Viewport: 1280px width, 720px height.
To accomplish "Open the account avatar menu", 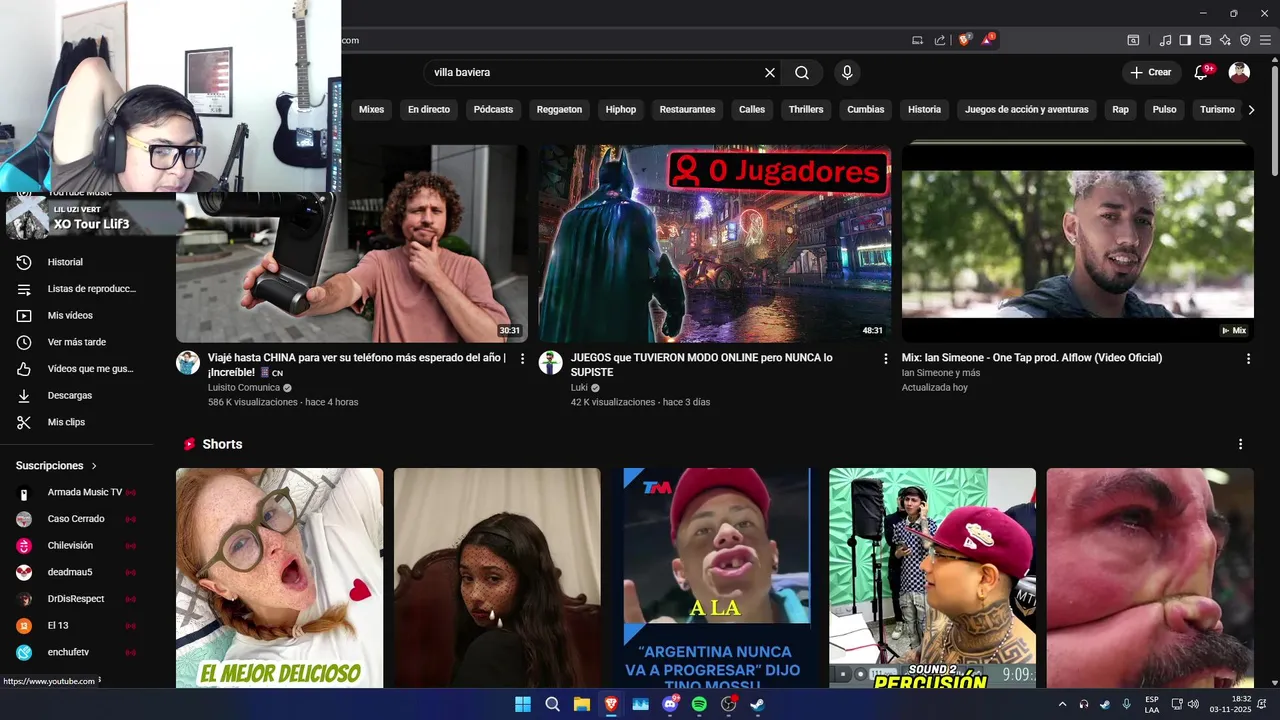I will tap(1239, 72).
